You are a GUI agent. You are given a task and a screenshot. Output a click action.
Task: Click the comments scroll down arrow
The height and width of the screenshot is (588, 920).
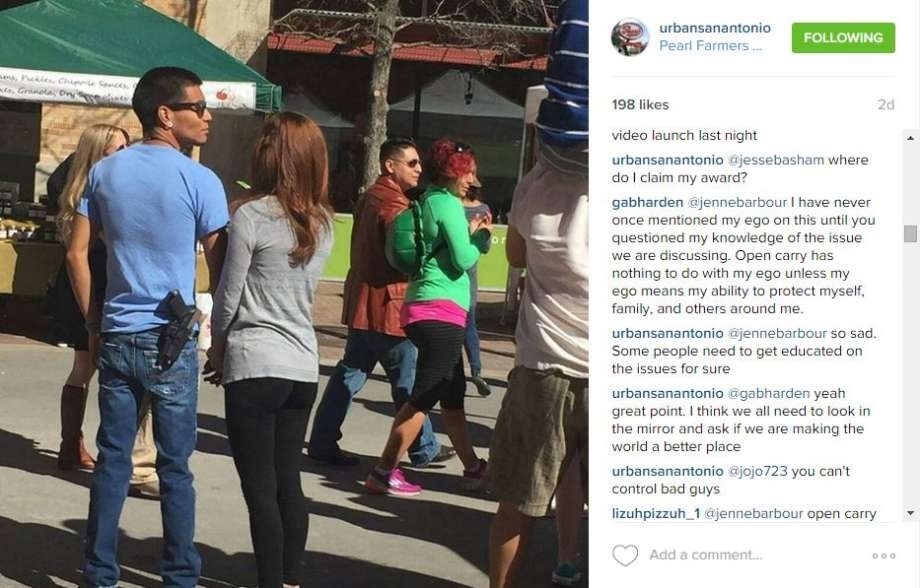point(910,513)
